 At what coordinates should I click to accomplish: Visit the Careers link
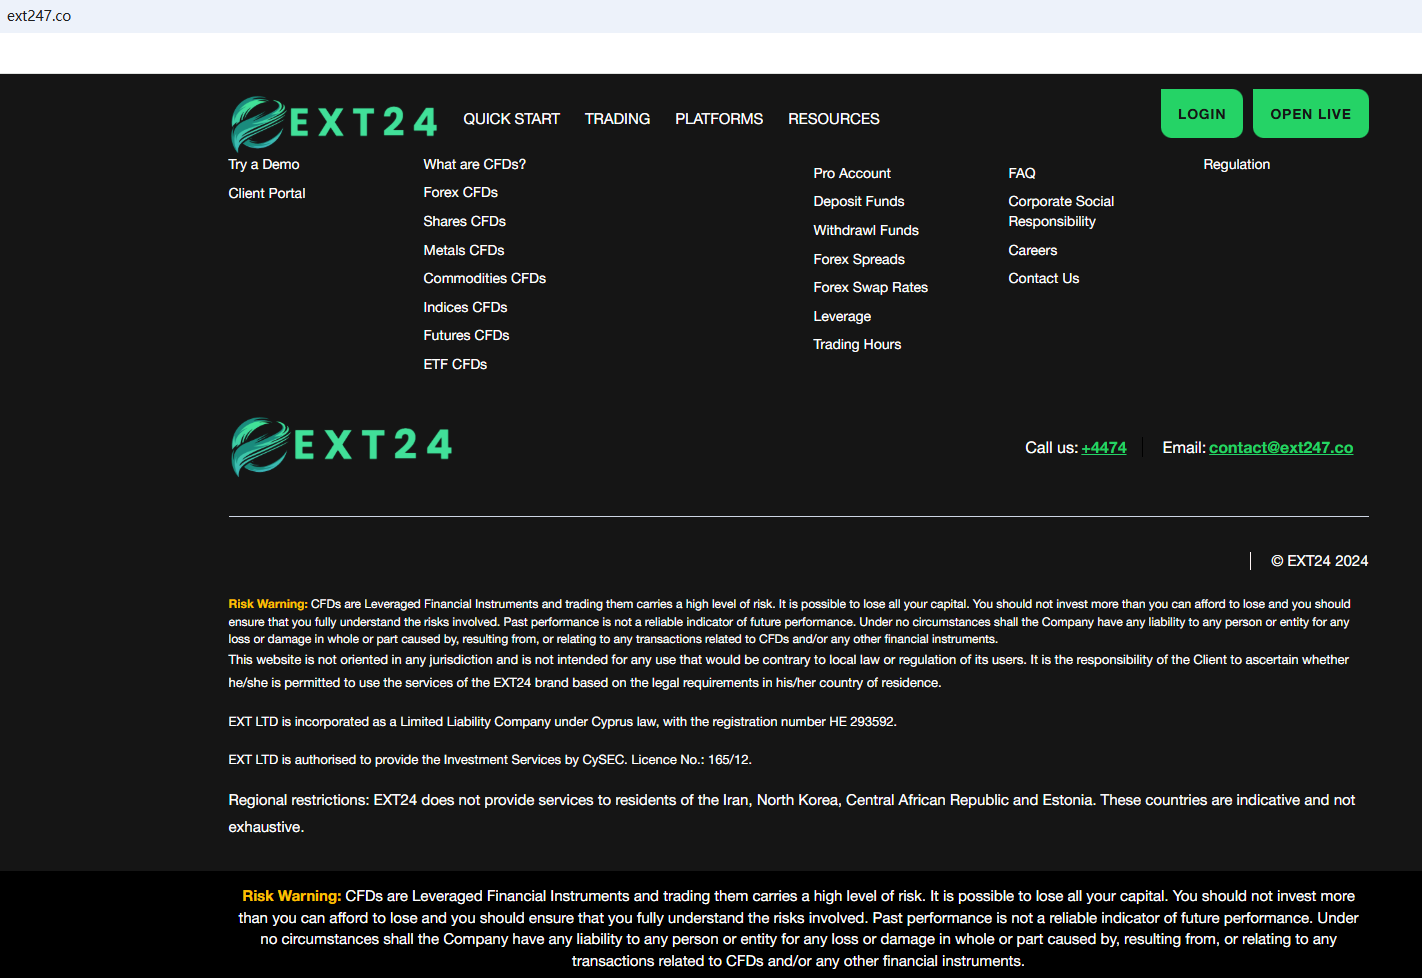click(x=1033, y=250)
